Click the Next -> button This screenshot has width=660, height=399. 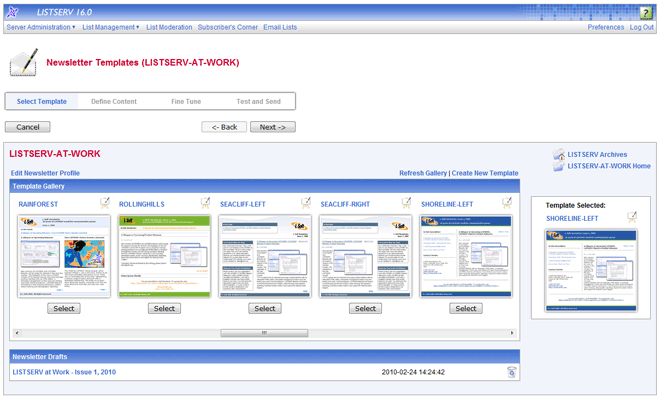tap(273, 127)
